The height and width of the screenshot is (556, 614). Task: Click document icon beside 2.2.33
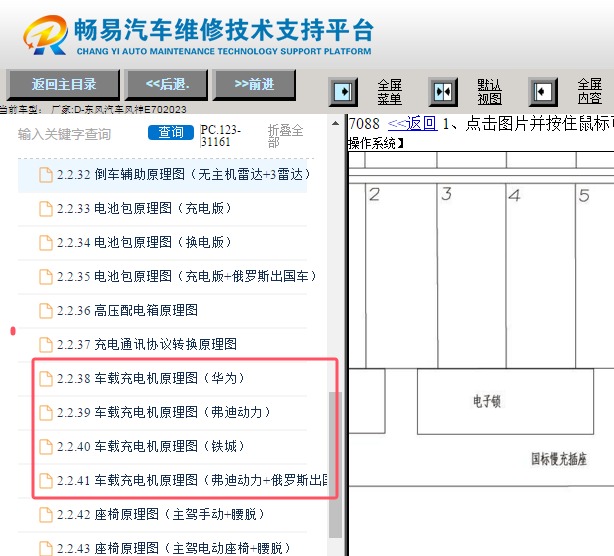(x=46, y=209)
